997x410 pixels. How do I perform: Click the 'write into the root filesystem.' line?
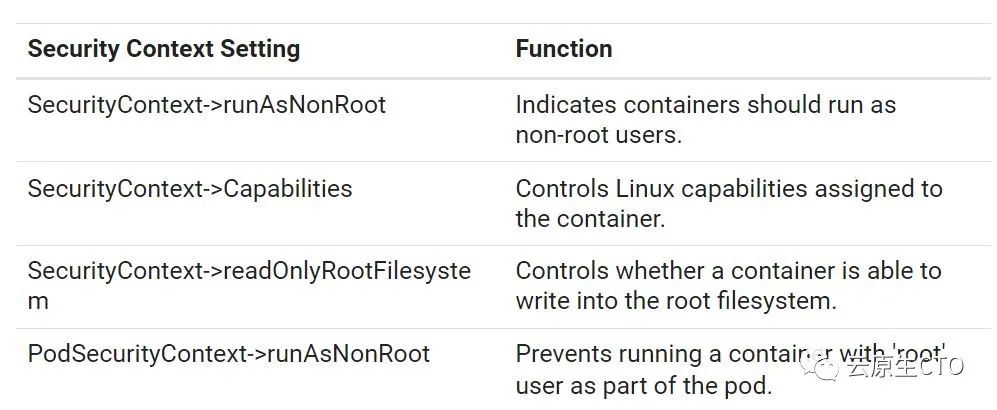675,301
